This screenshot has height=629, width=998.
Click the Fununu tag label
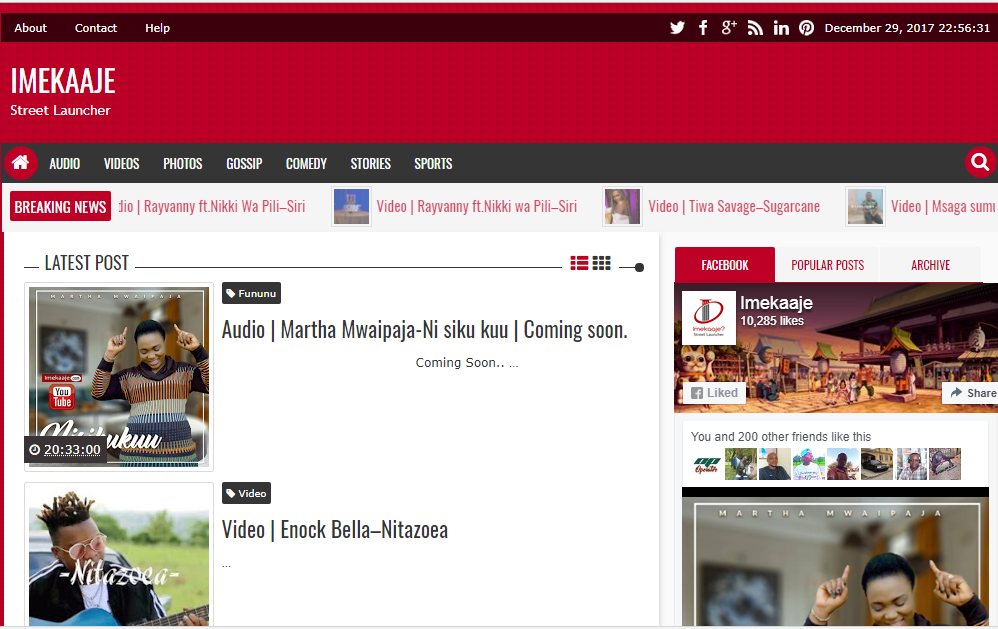point(251,293)
